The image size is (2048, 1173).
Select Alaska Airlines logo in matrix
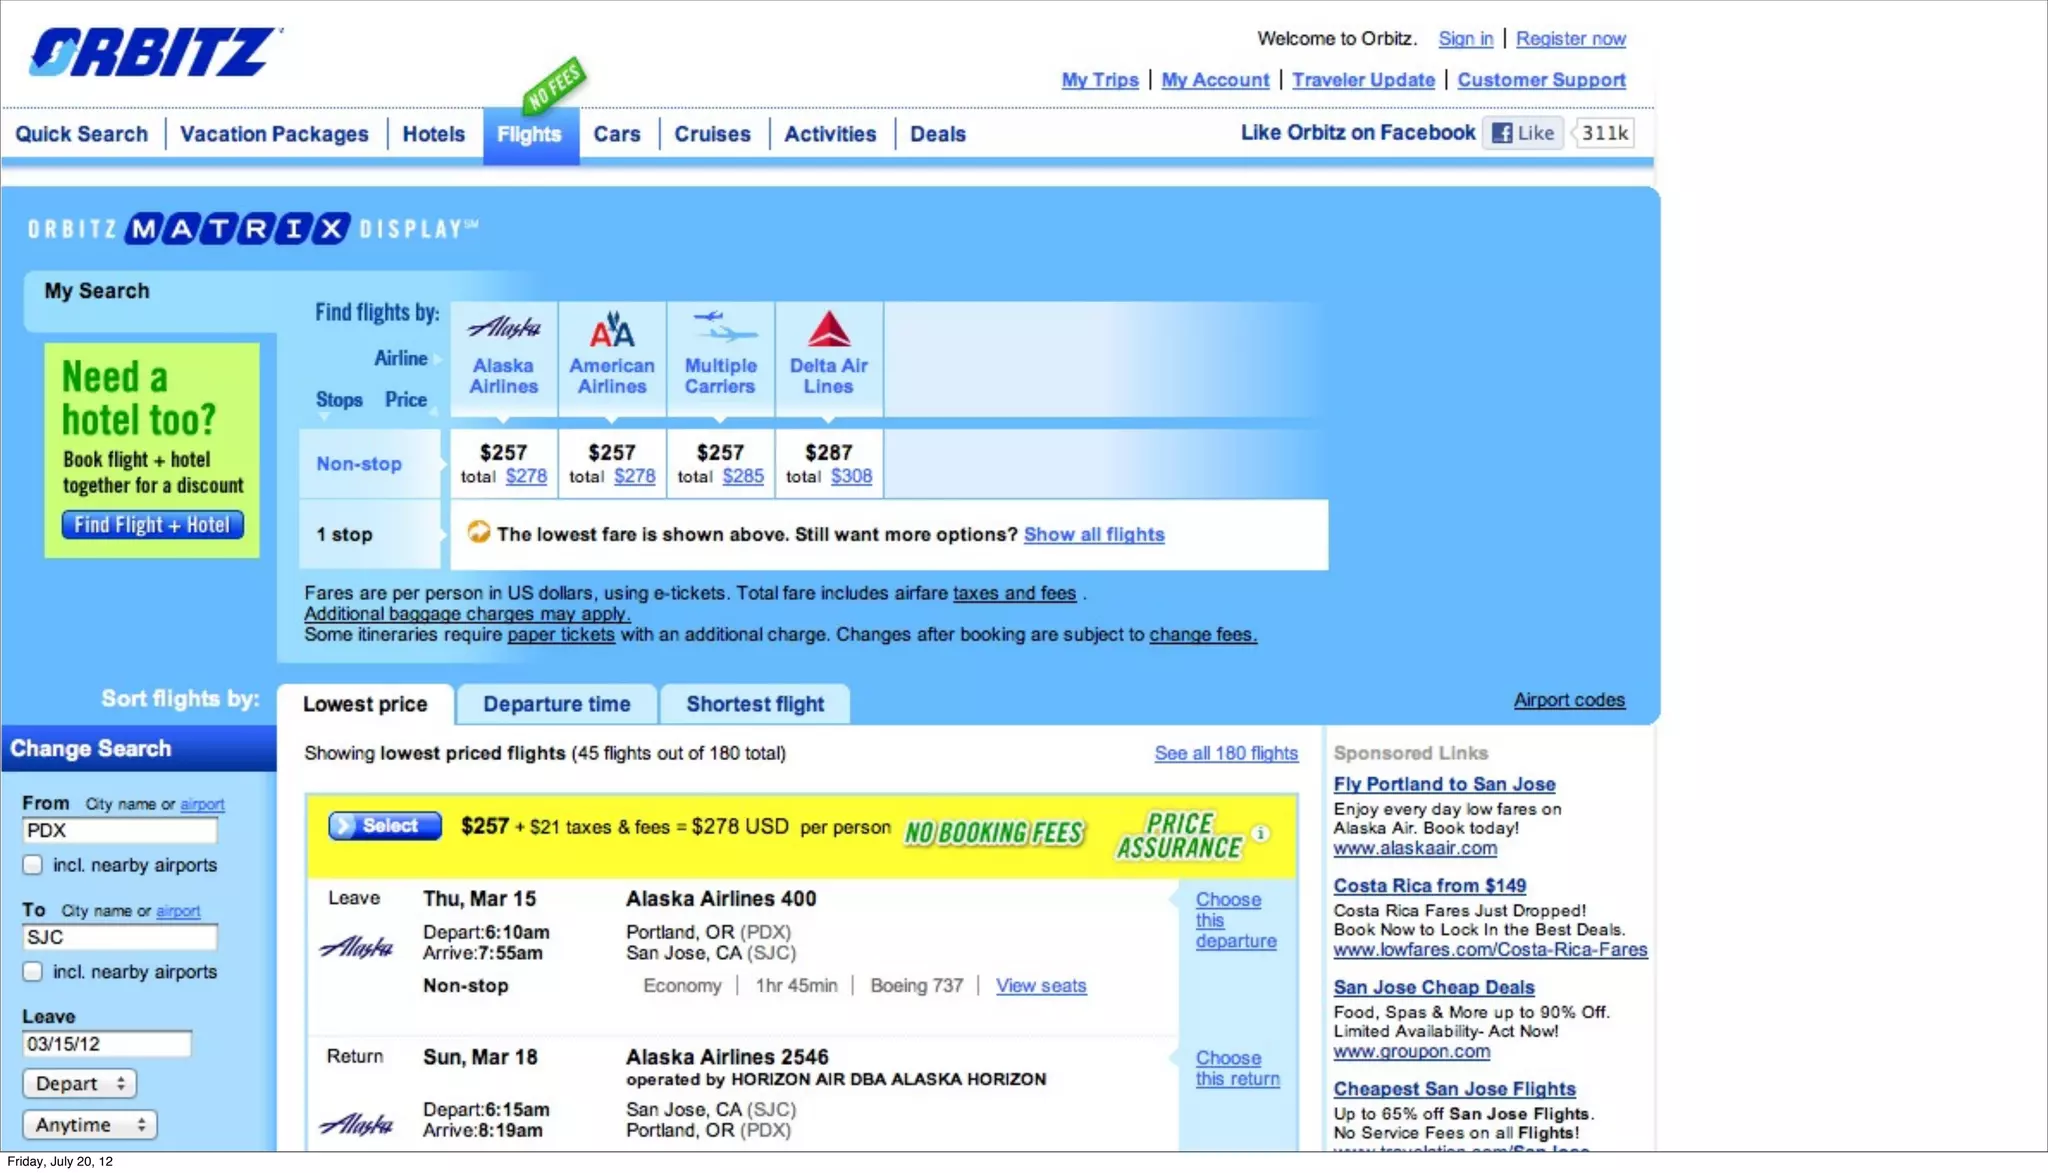(503, 327)
